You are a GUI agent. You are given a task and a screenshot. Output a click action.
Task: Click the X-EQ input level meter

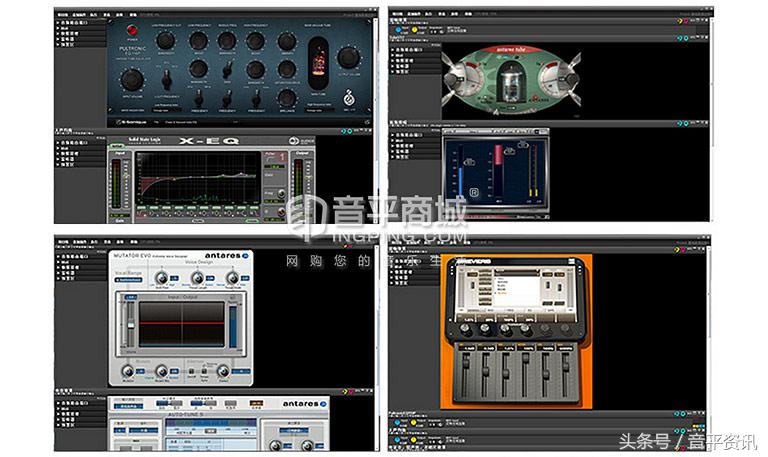[117, 184]
